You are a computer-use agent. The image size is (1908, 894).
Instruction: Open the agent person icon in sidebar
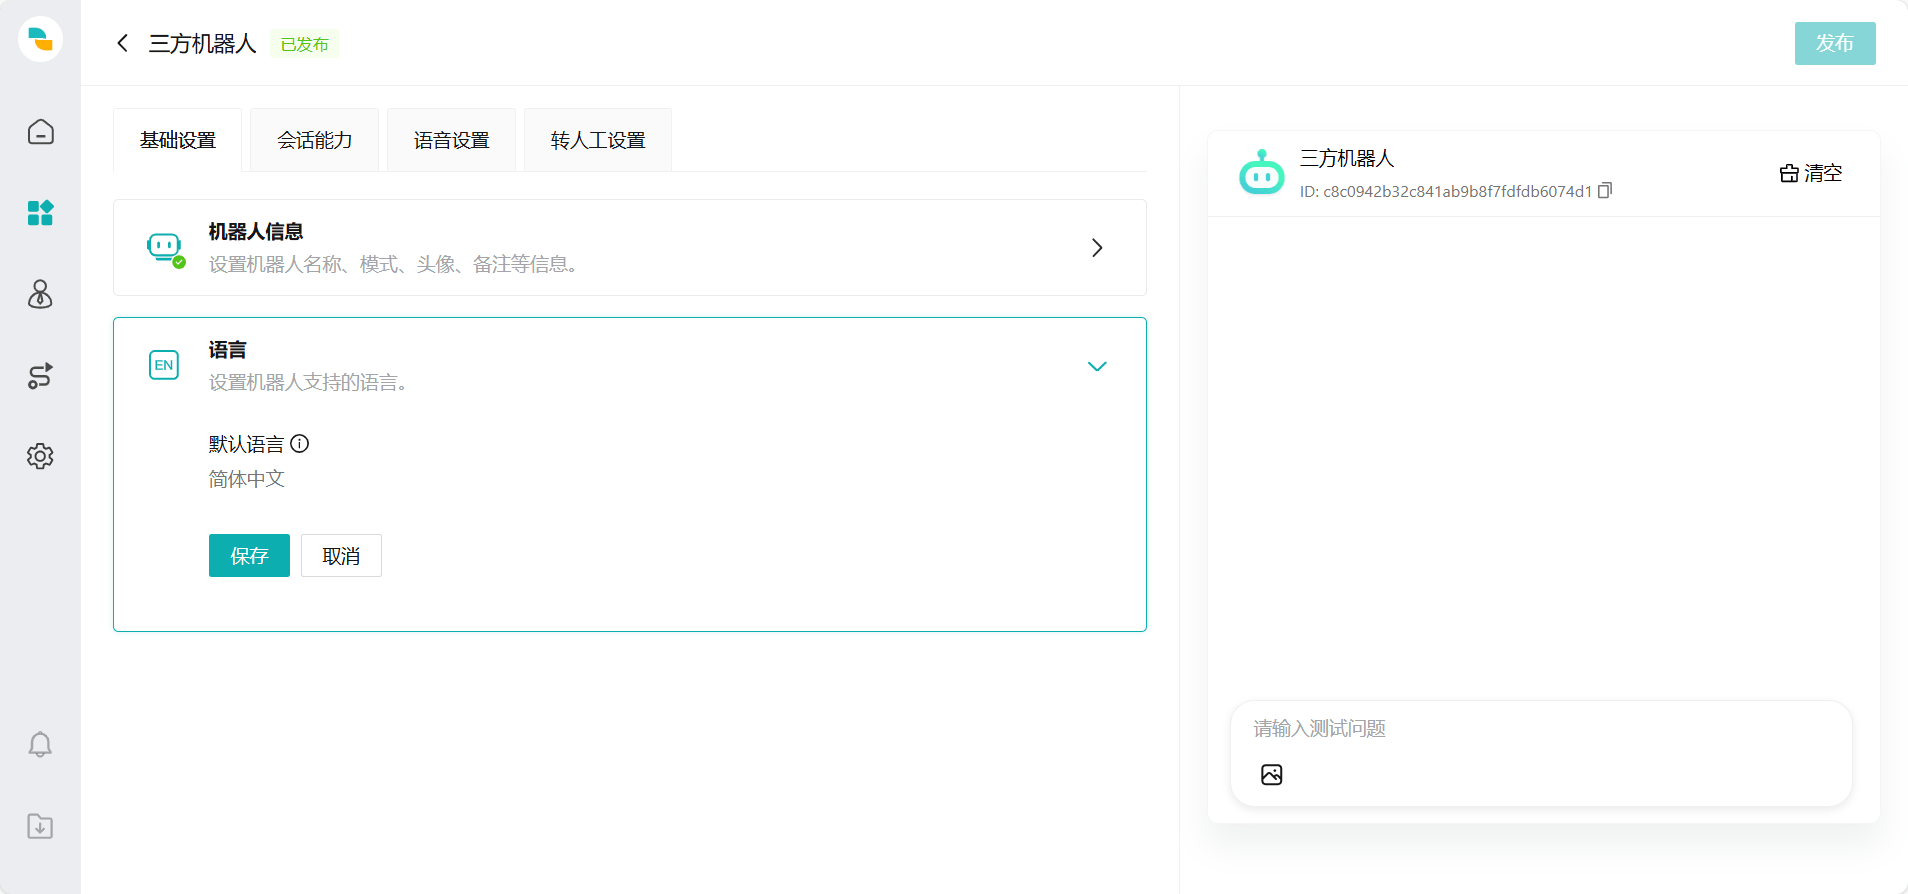pos(40,294)
